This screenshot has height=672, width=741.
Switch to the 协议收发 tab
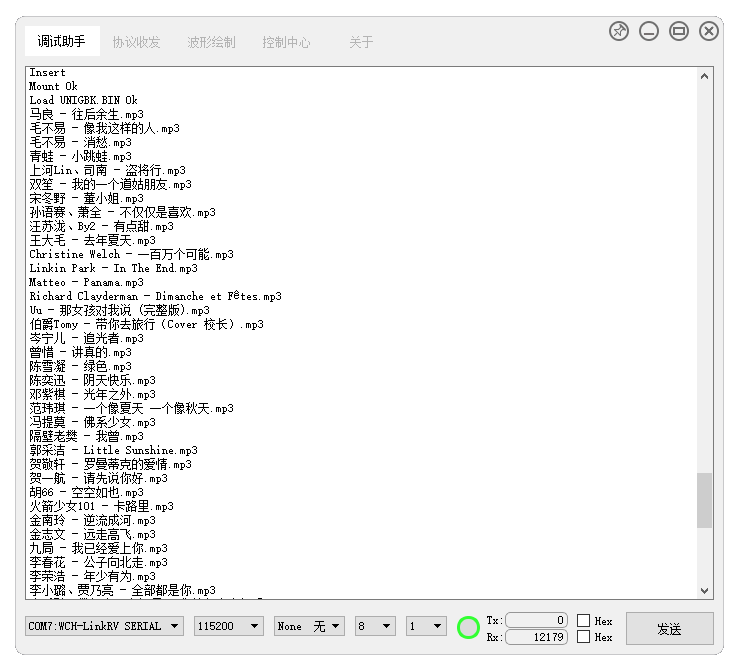click(136, 42)
